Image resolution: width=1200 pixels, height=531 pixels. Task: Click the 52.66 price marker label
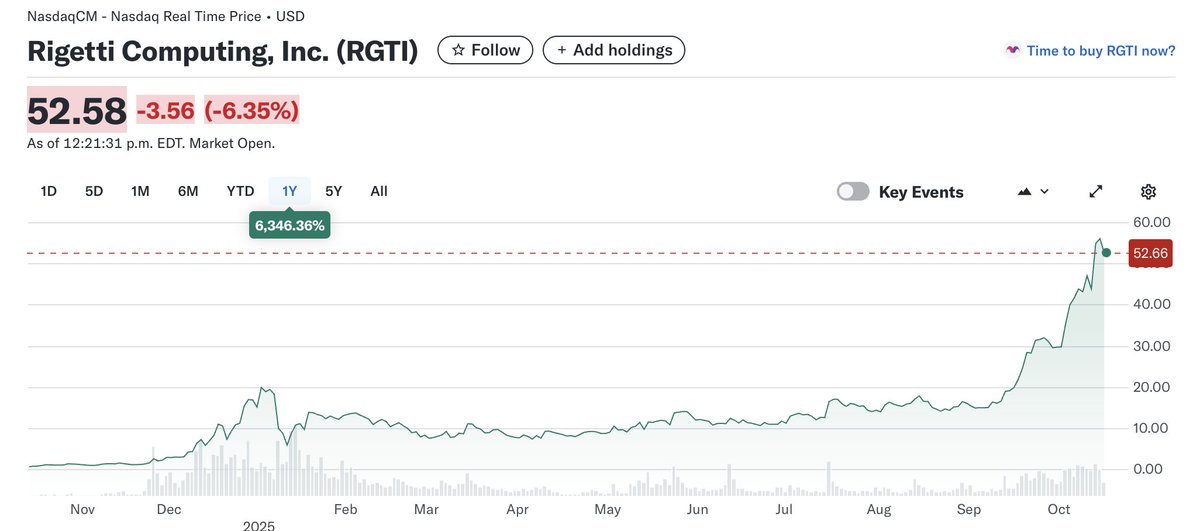1150,253
